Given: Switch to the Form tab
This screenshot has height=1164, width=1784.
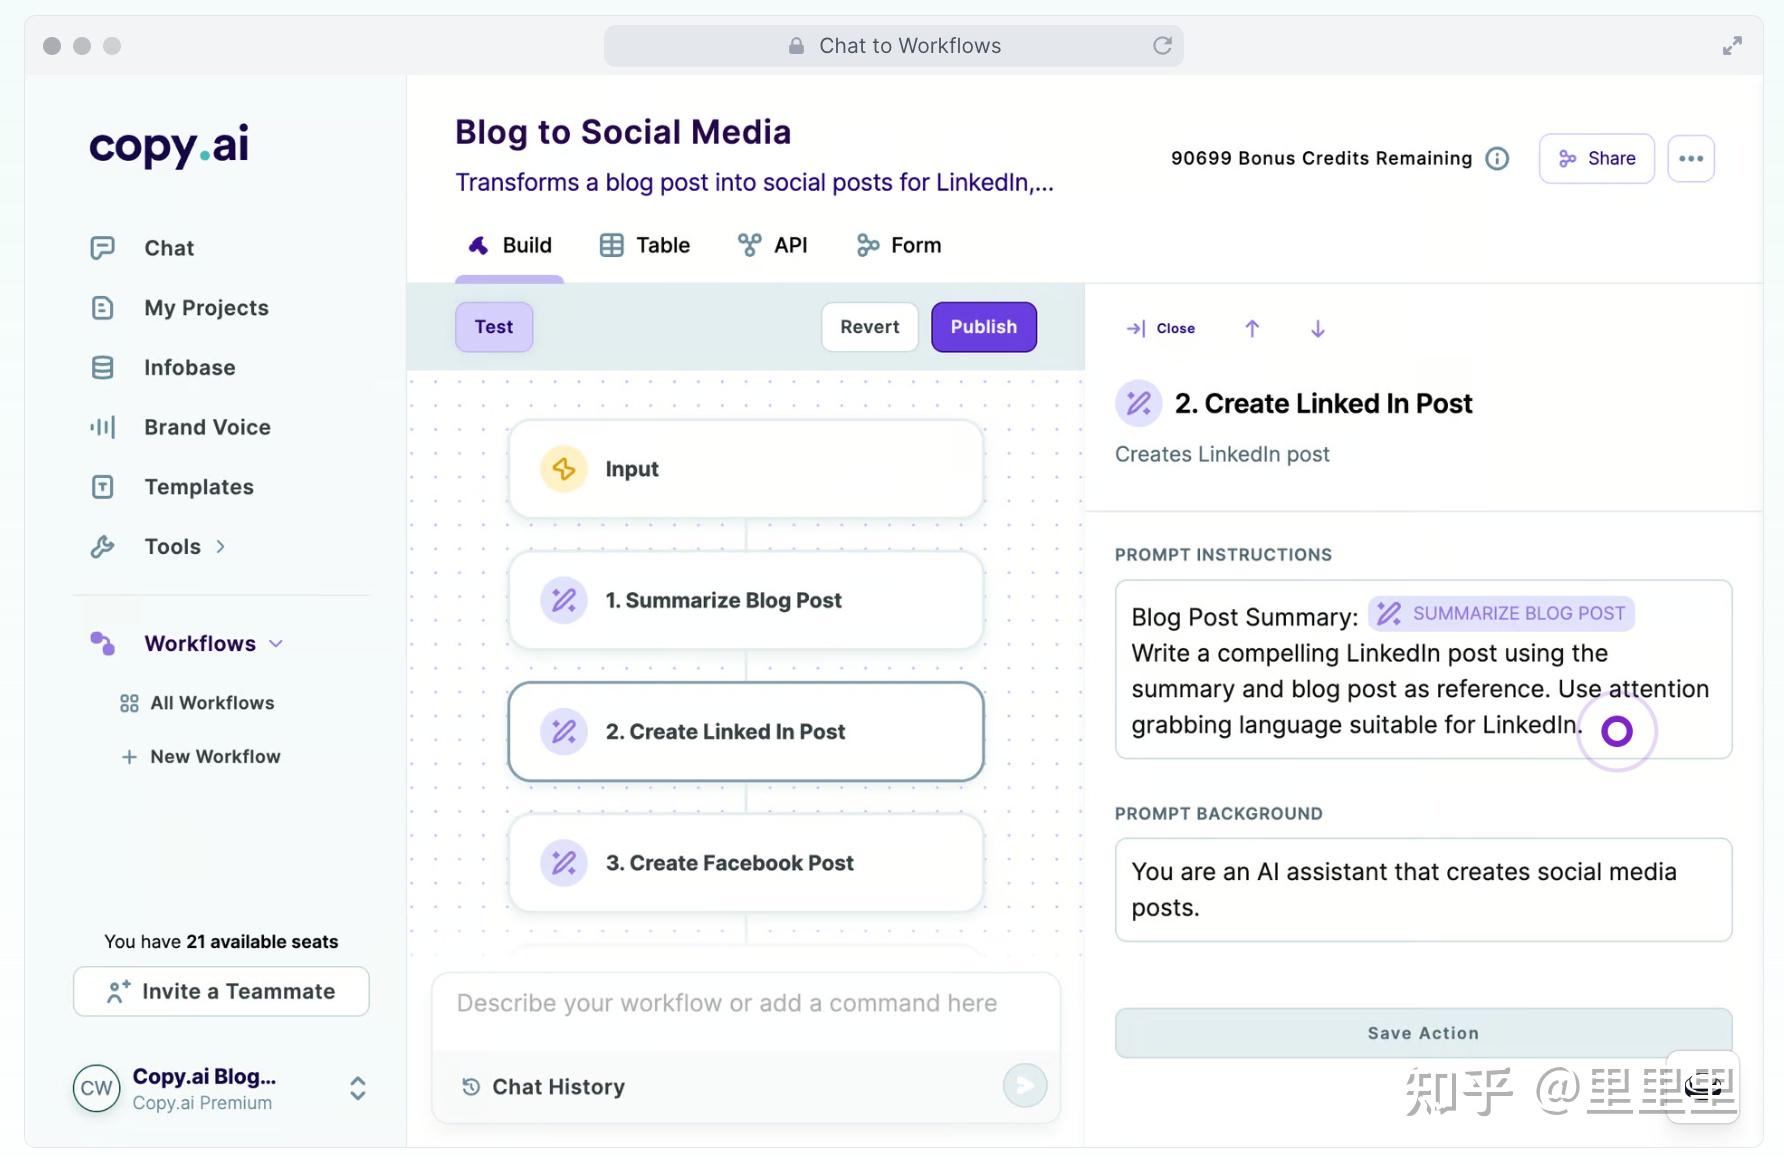Looking at the screenshot, I should click(x=899, y=246).
